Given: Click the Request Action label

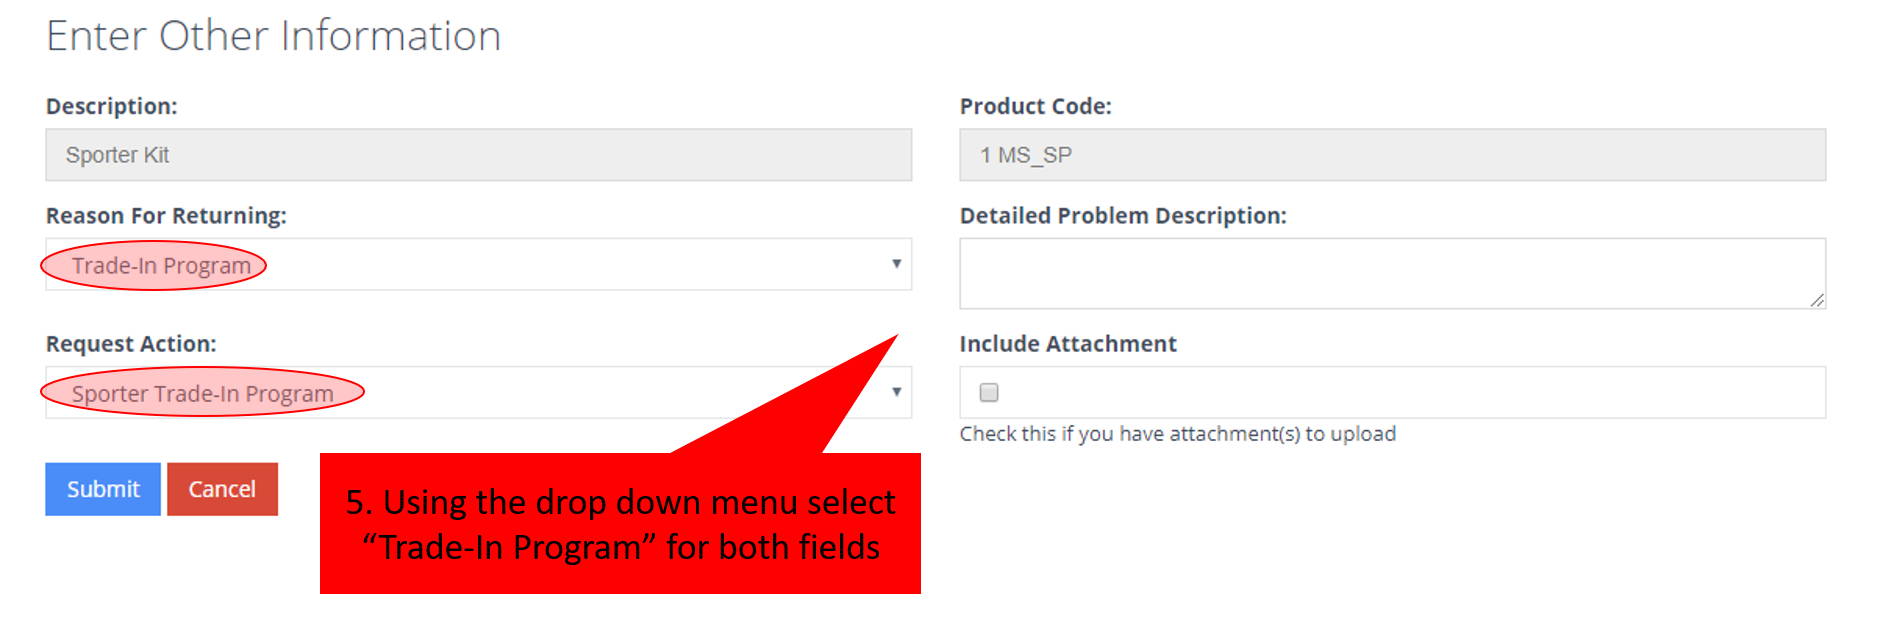Looking at the screenshot, I should (x=131, y=344).
